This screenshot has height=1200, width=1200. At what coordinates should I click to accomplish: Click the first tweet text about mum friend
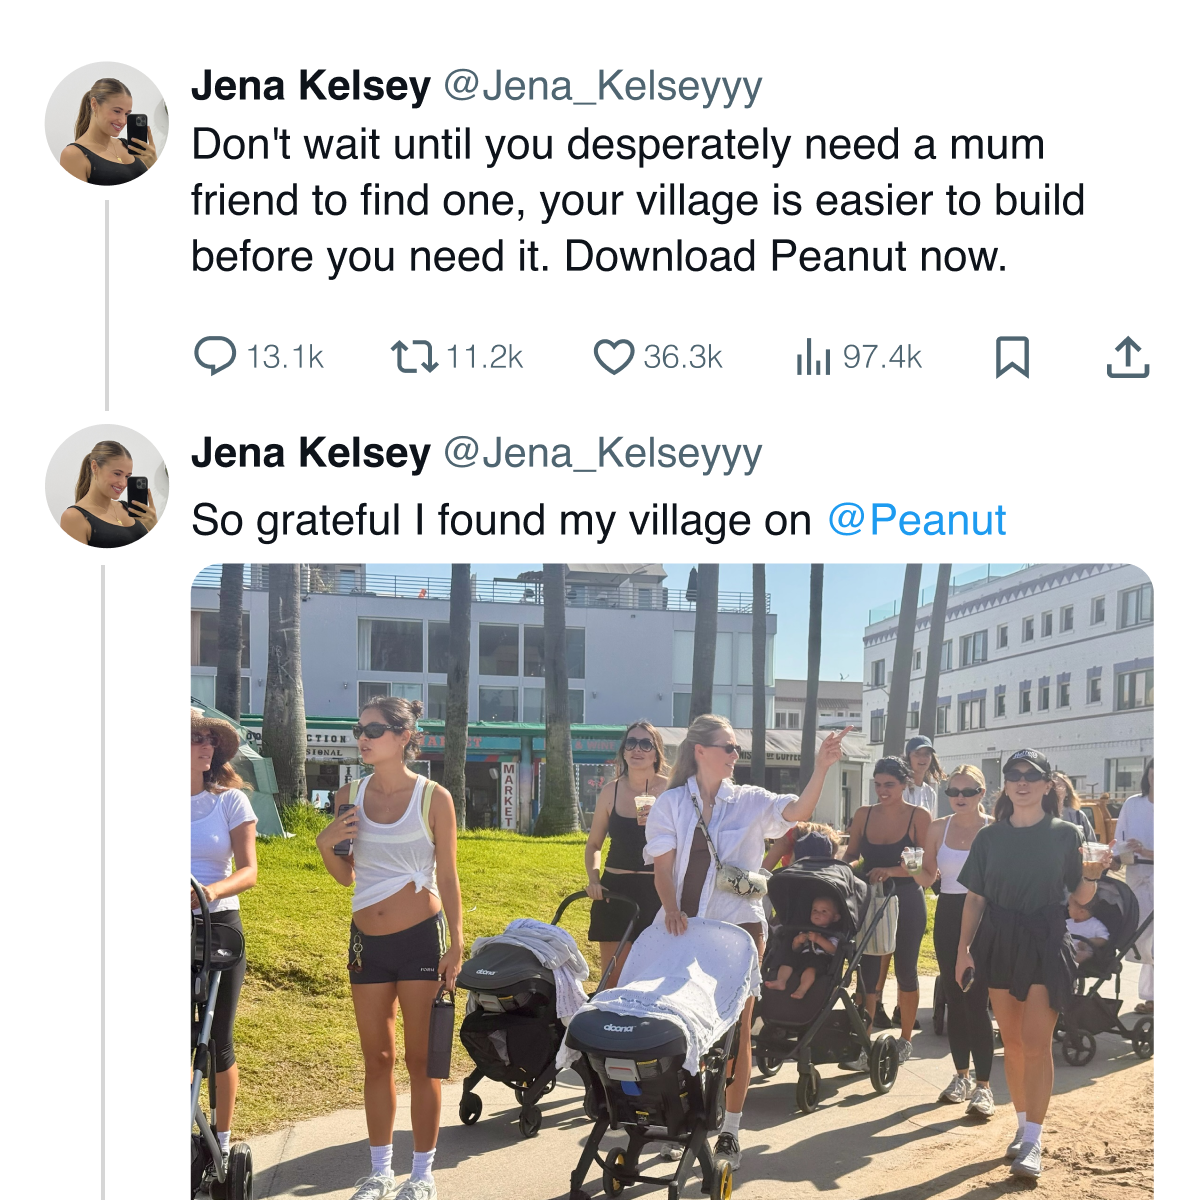click(638, 201)
